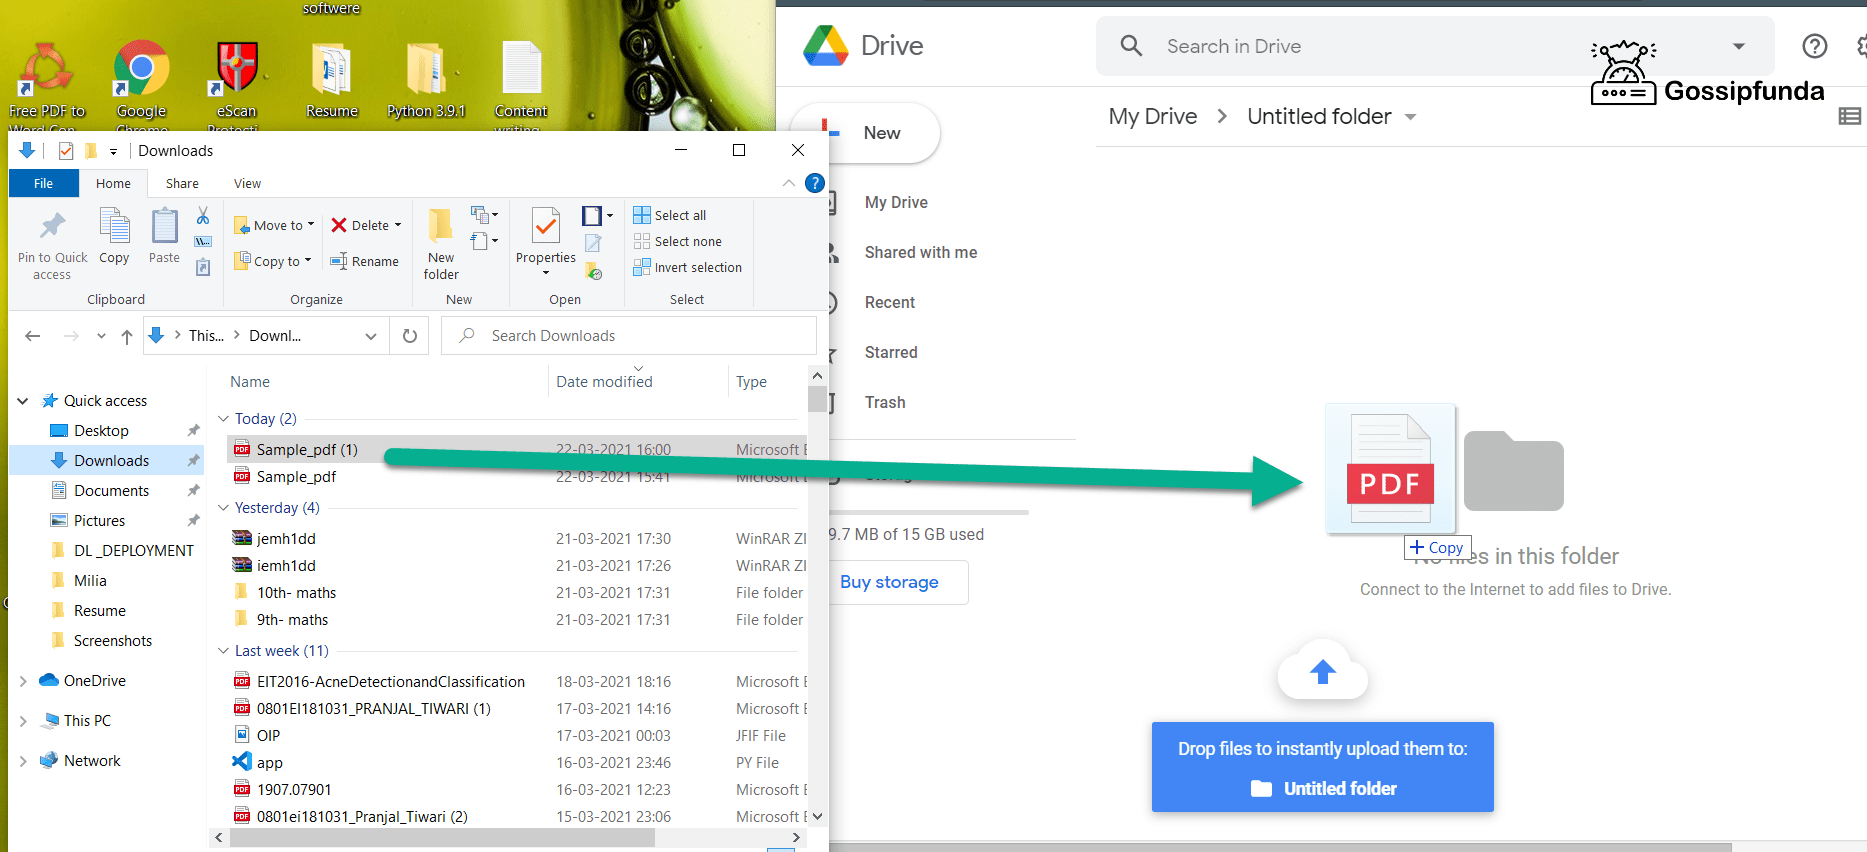This screenshot has height=852, width=1867.
Task: Open the Move to dropdown
Action: pyautogui.click(x=274, y=225)
